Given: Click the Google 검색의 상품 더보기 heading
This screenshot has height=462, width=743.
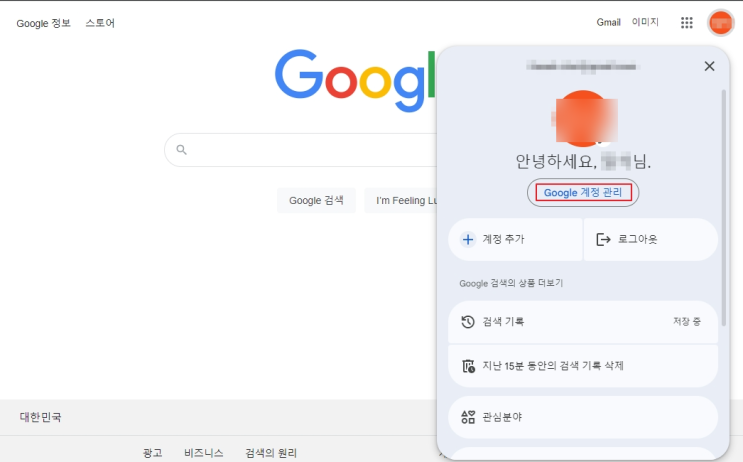Looking at the screenshot, I should 511,283.
